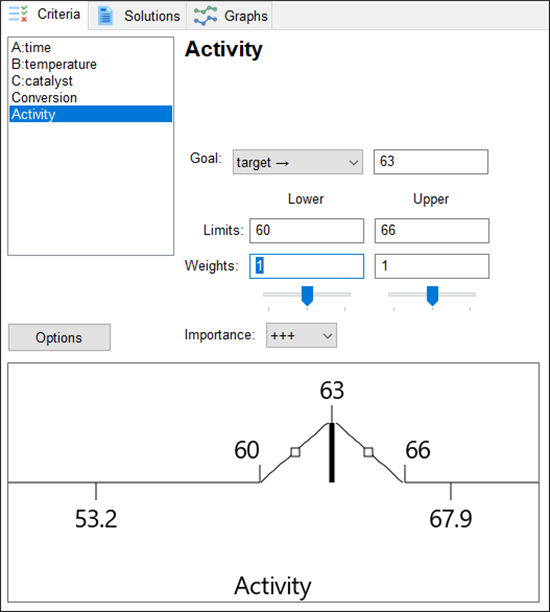Open the Goal dropdown showing target
The width and height of the screenshot is (550, 612).
point(298,162)
